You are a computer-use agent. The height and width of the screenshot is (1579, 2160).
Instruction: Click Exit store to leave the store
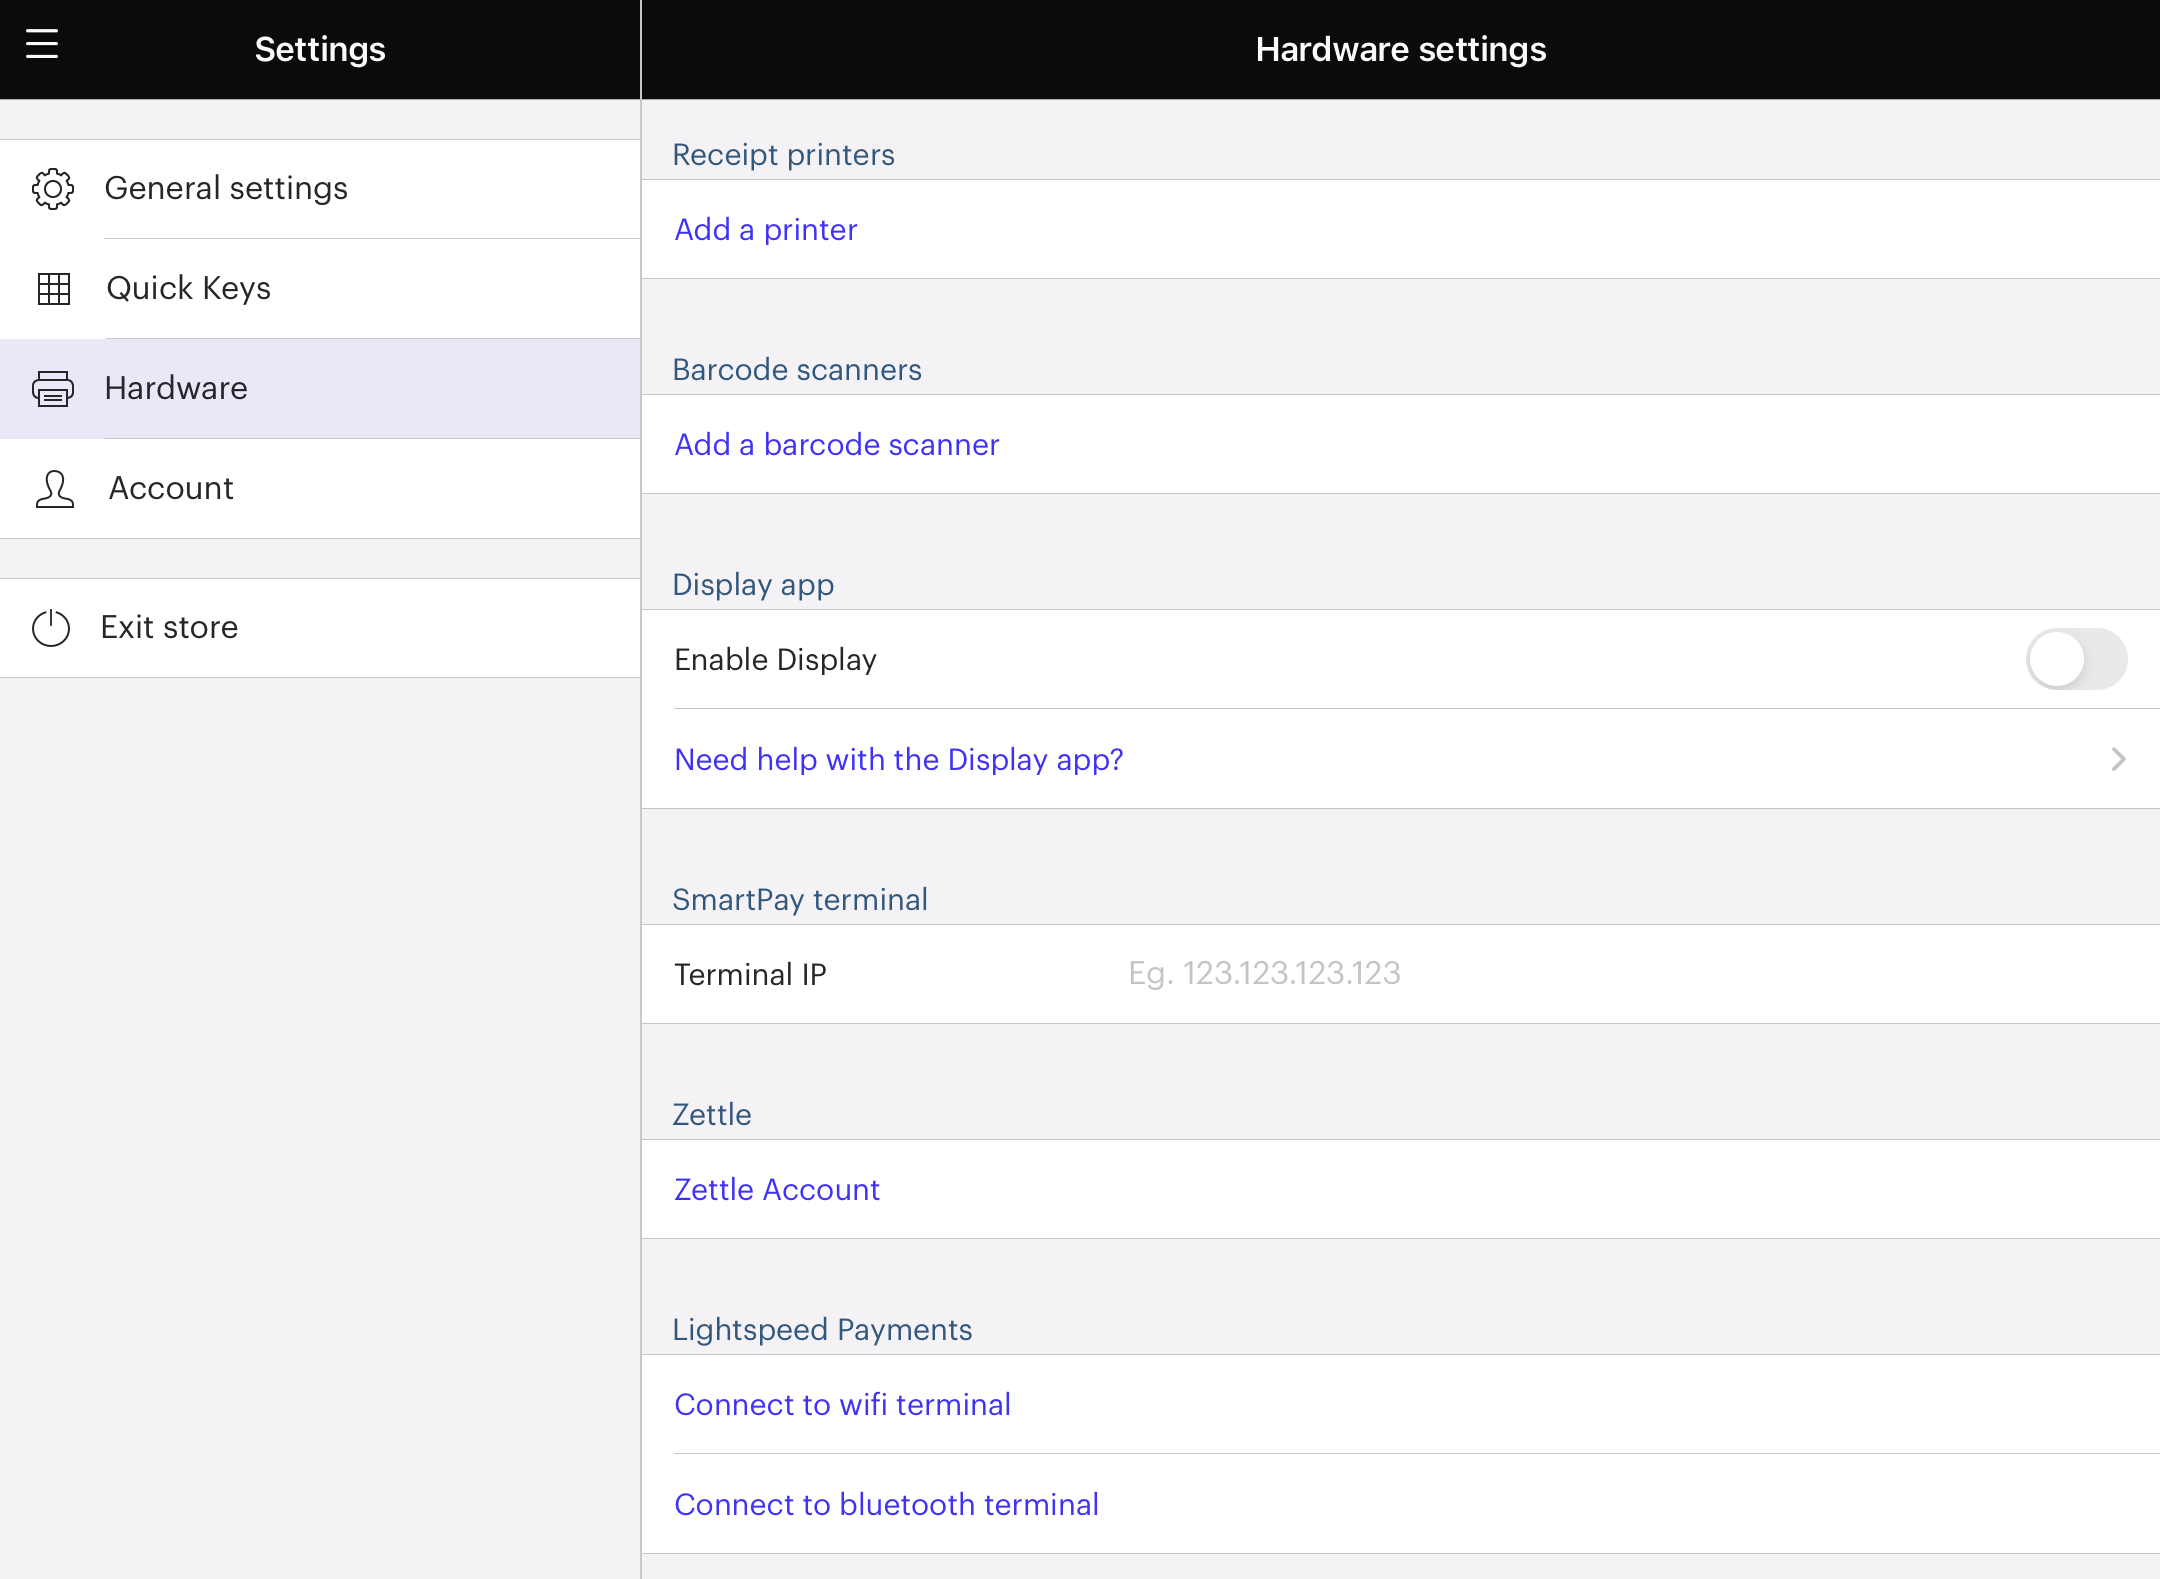[169, 628]
